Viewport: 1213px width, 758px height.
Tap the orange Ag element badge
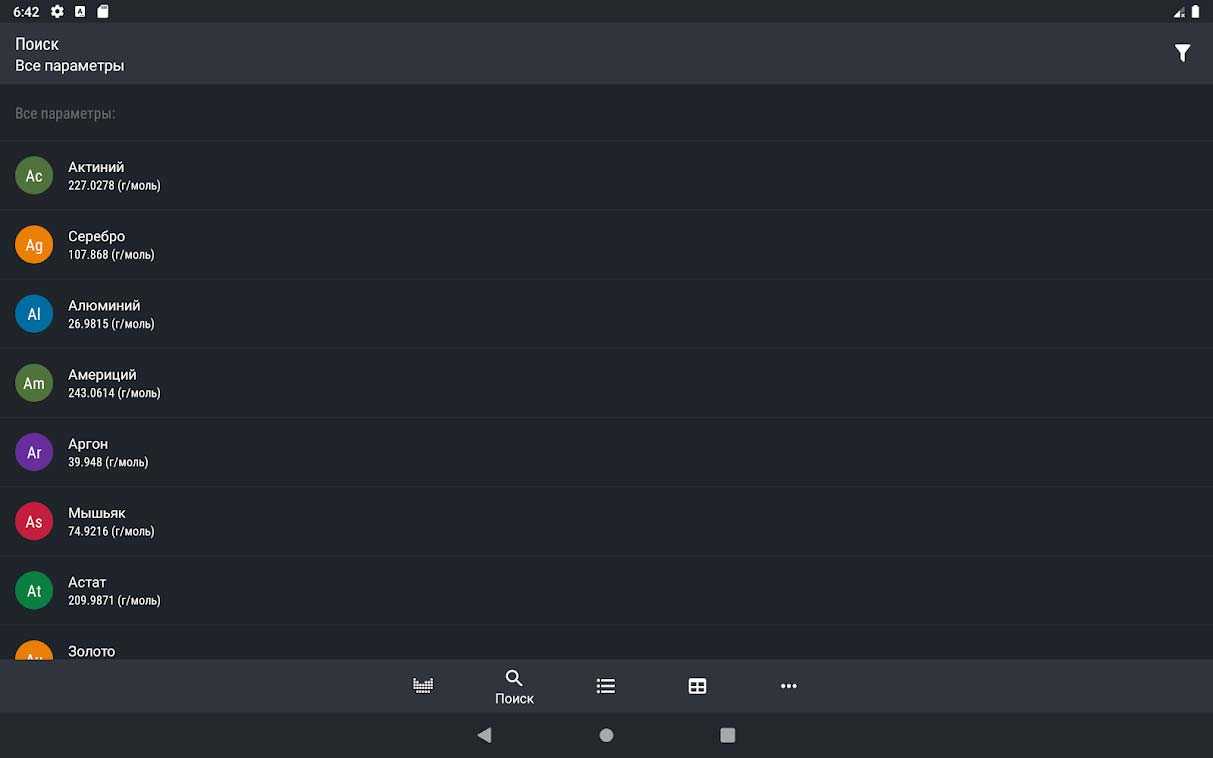click(x=34, y=245)
